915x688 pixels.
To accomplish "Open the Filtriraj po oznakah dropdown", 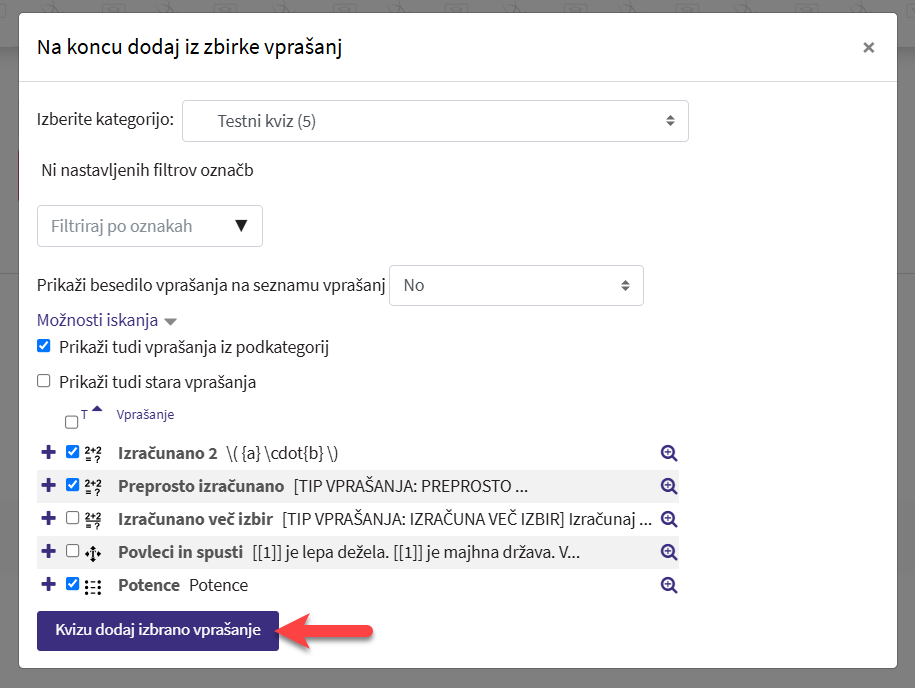I will coord(150,226).
